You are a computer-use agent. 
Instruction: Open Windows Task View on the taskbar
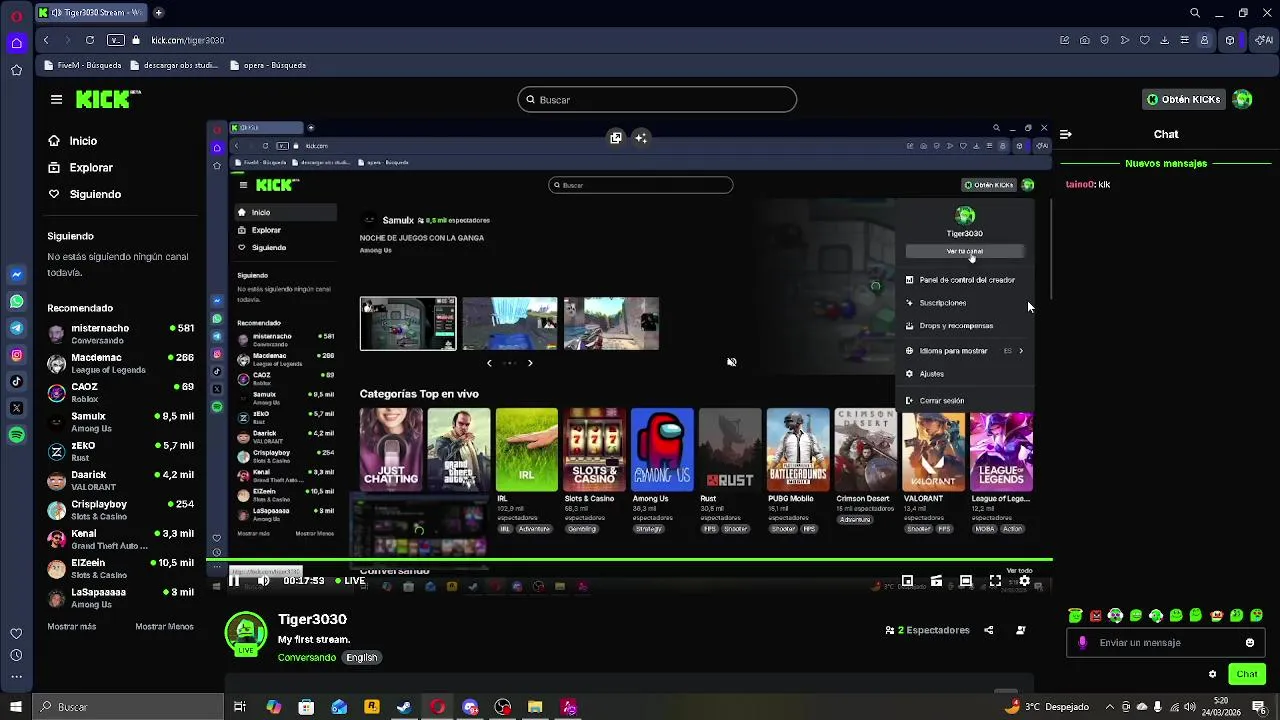pyautogui.click(x=240, y=707)
